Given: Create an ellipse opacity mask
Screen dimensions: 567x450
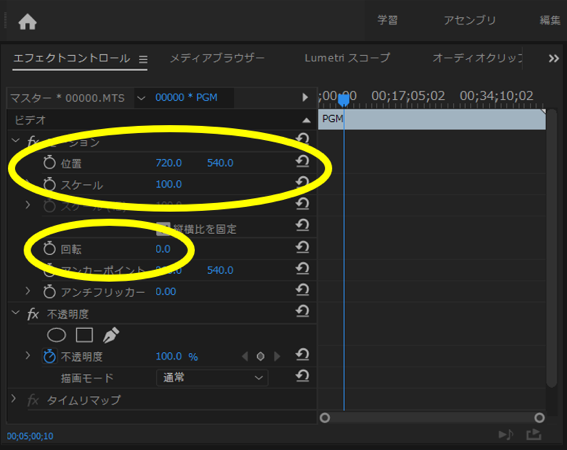Looking at the screenshot, I should [56, 335].
